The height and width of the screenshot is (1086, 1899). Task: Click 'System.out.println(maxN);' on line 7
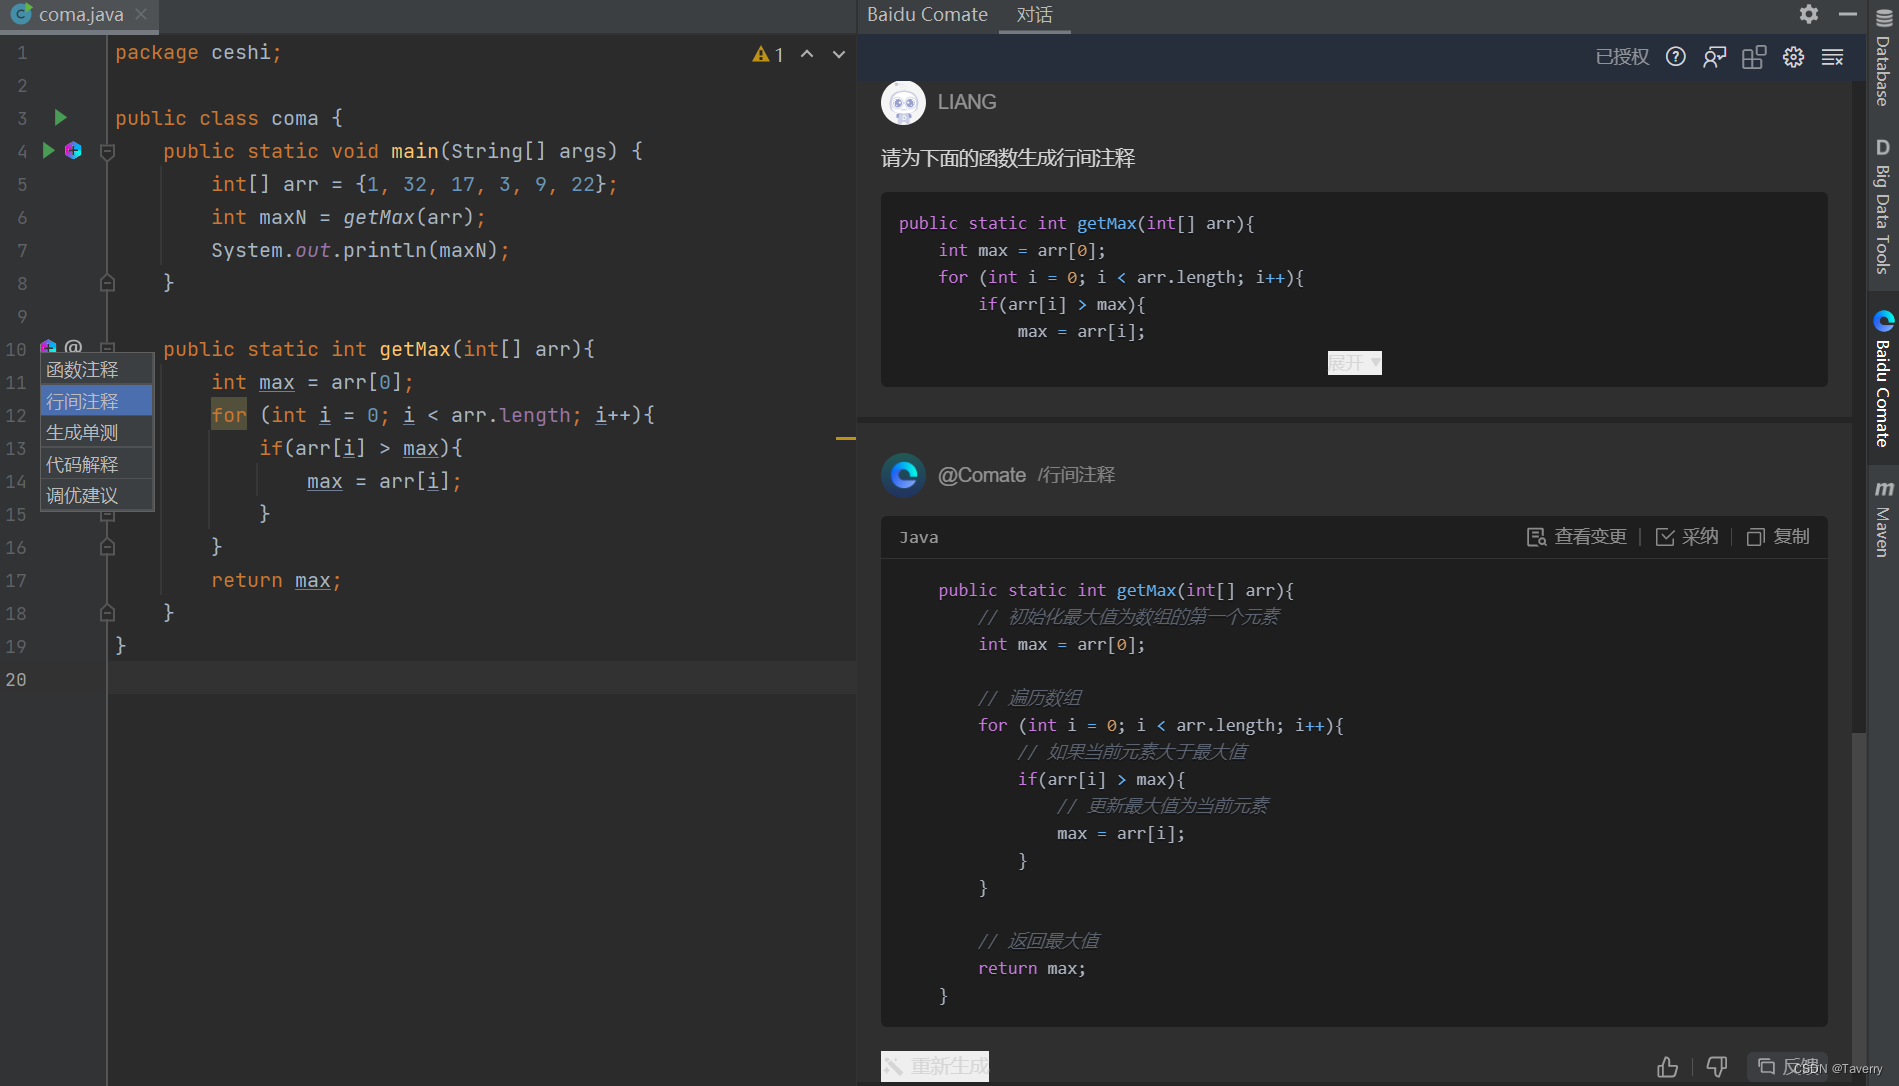click(360, 250)
